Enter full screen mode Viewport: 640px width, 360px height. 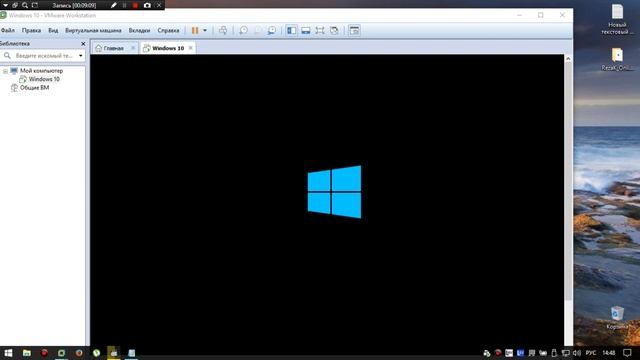click(x=320, y=31)
